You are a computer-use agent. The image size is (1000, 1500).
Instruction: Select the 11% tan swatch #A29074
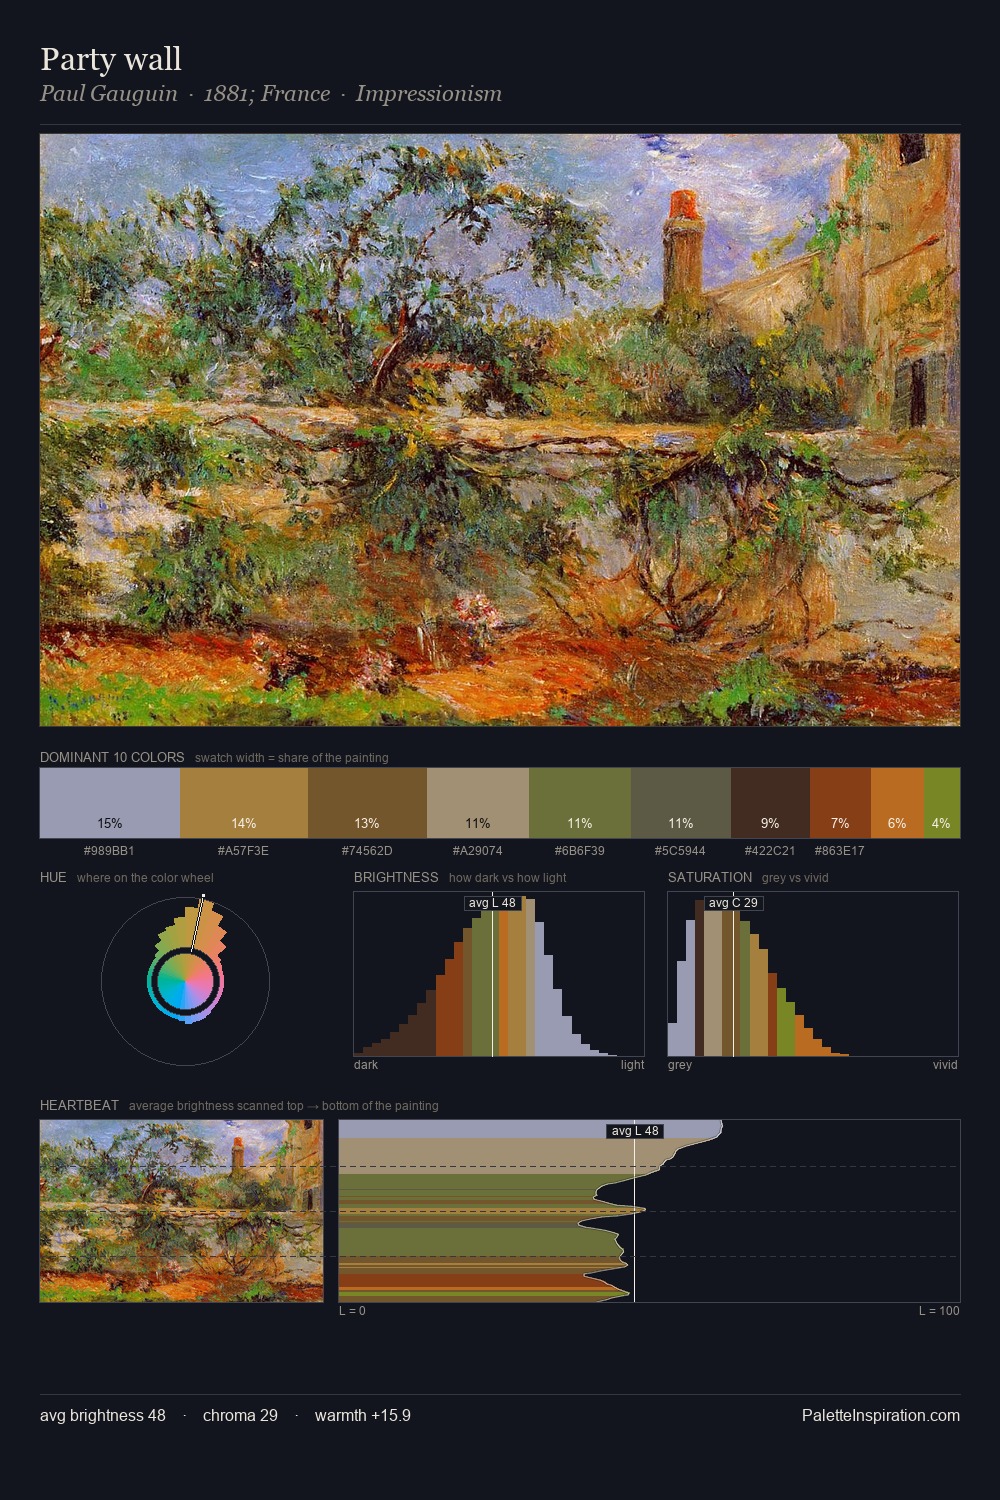[478, 803]
